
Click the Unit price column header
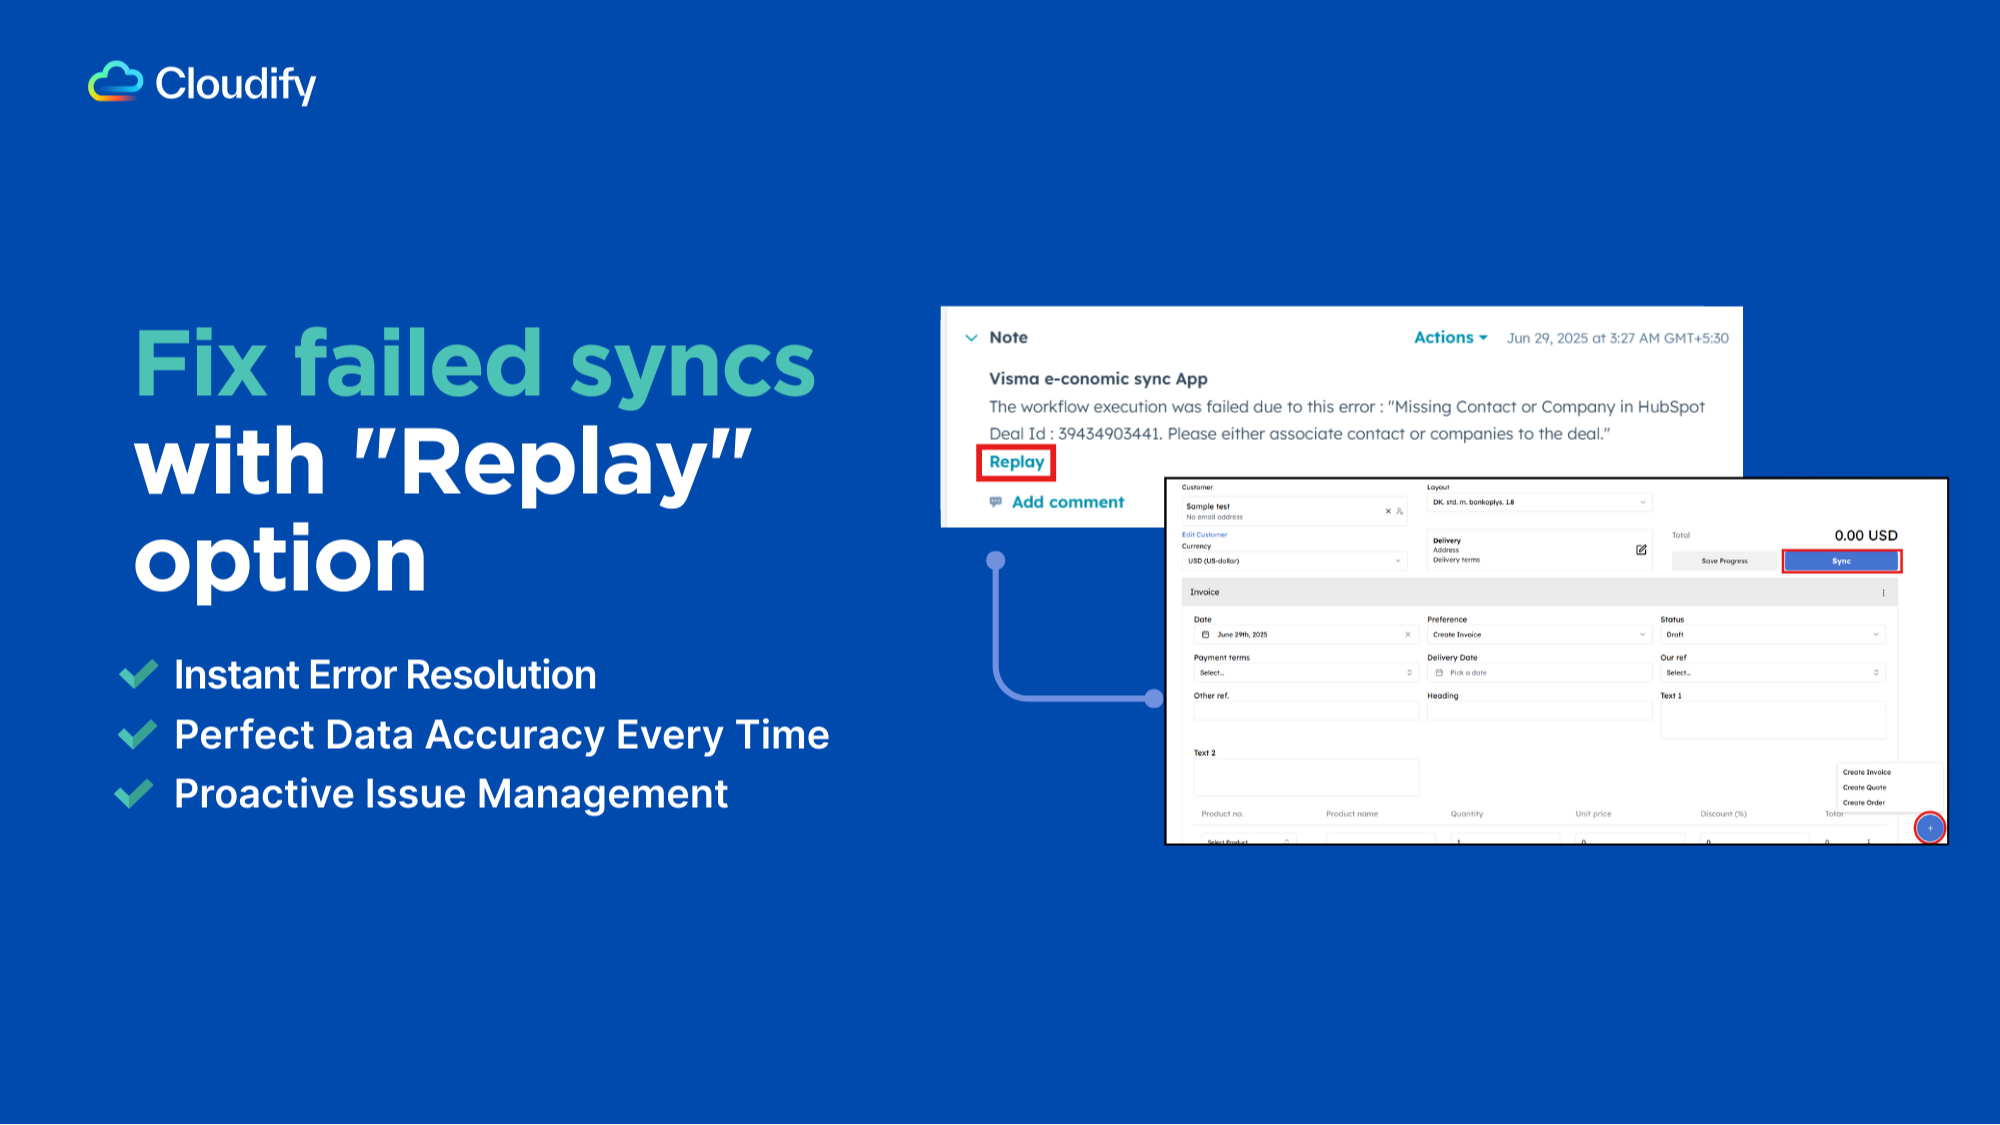pyautogui.click(x=1593, y=814)
